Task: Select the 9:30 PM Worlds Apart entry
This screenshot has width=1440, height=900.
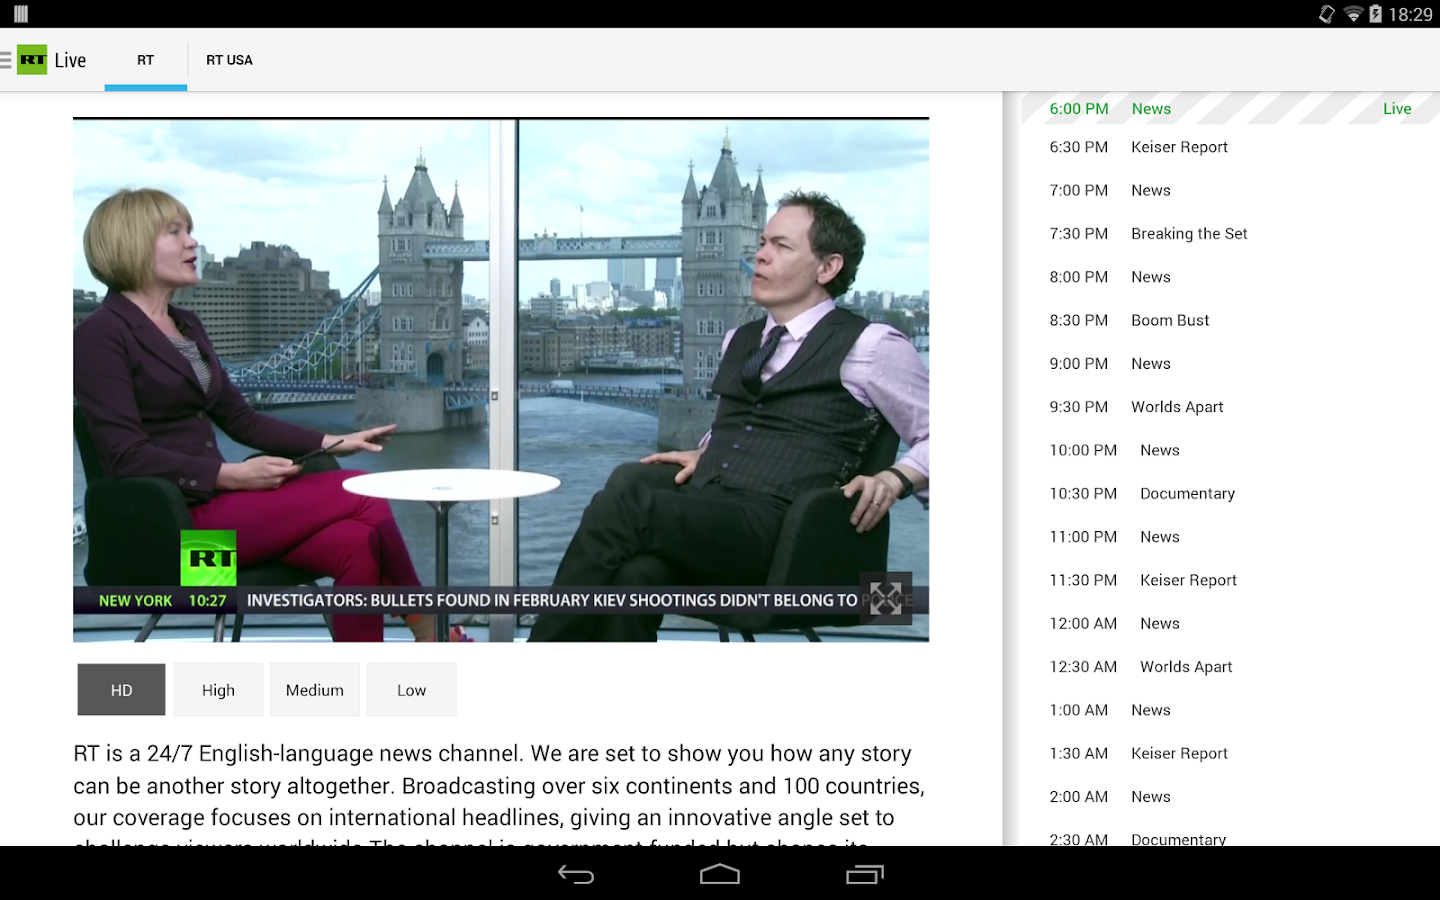Action: (1230, 407)
